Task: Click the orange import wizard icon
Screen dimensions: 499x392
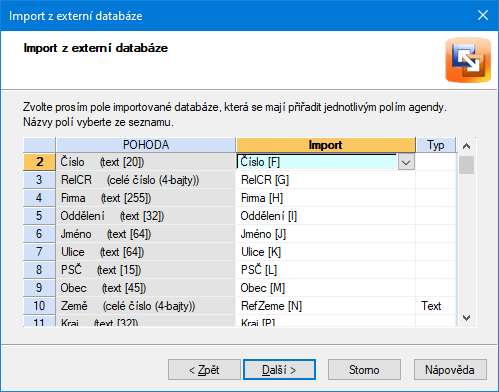Action: click(x=468, y=60)
